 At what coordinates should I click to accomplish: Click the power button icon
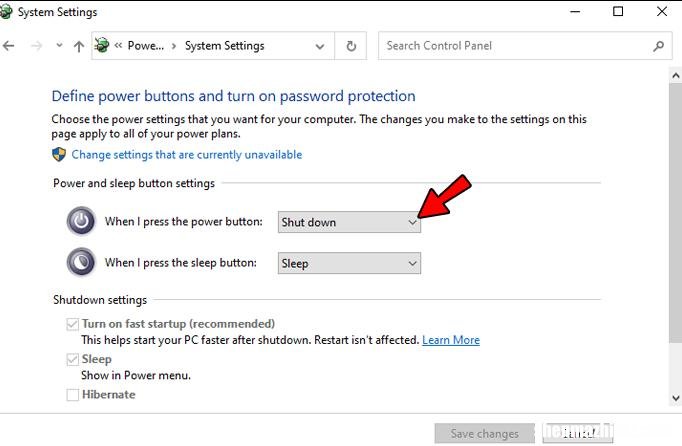click(x=81, y=221)
